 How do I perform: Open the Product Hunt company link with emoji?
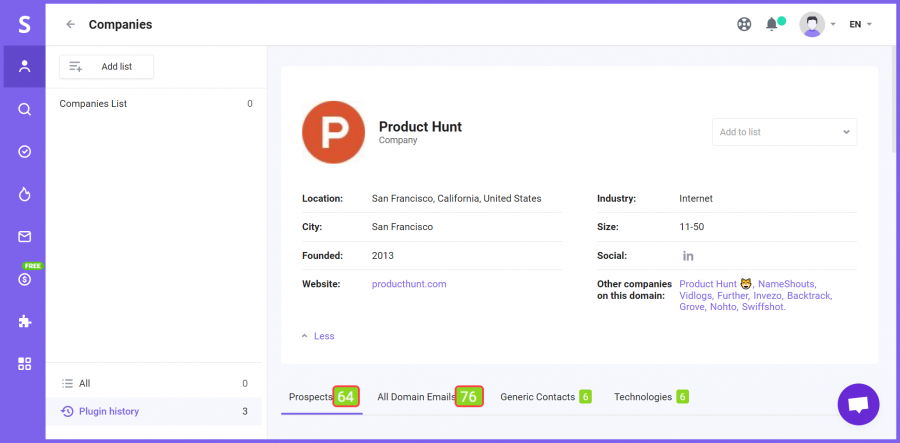pyautogui.click(x=716, y=283)
